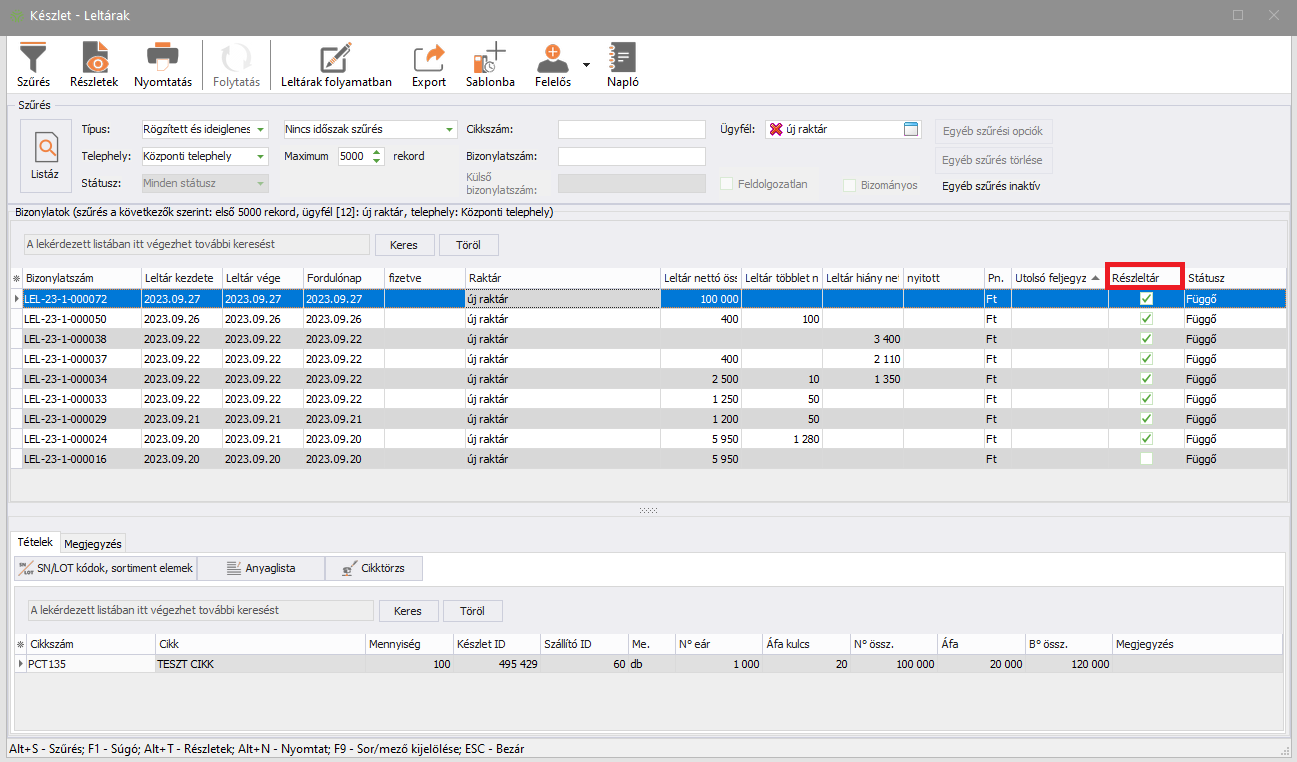Select the Tételek tab
This screenshot has width=1297, height=762.
[36, 542]
